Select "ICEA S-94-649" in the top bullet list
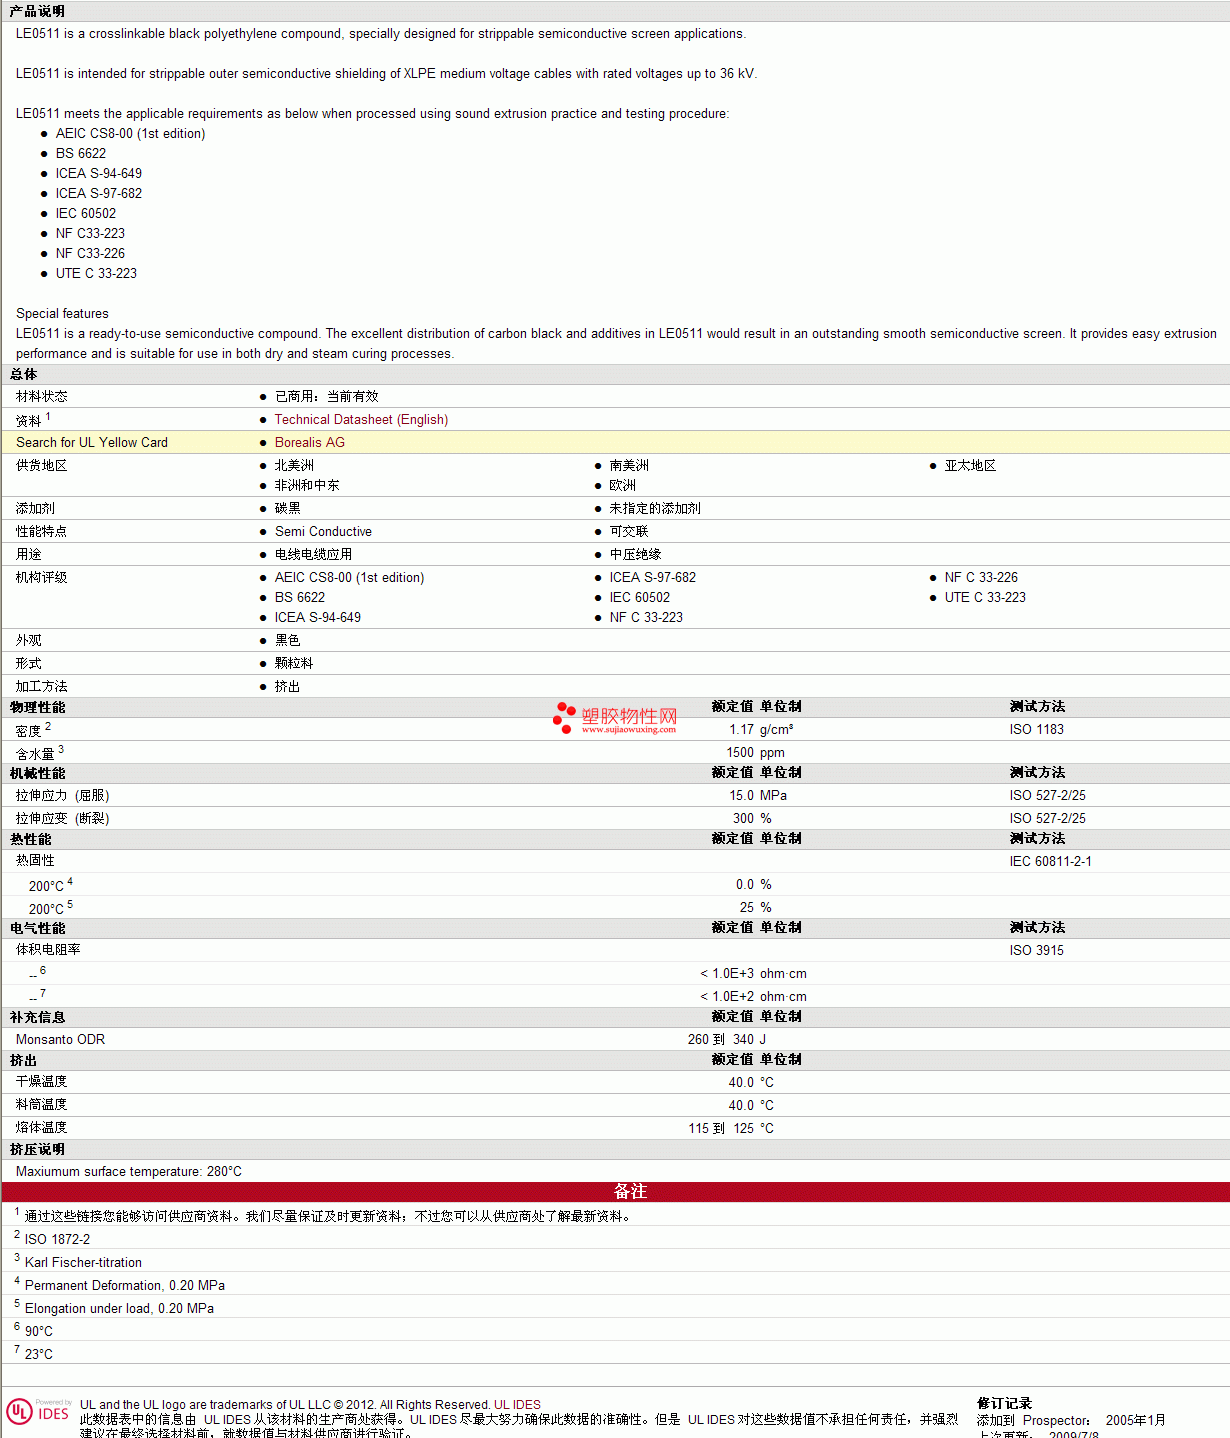Screen dimensions: 1230x1438 coord(99,174)
